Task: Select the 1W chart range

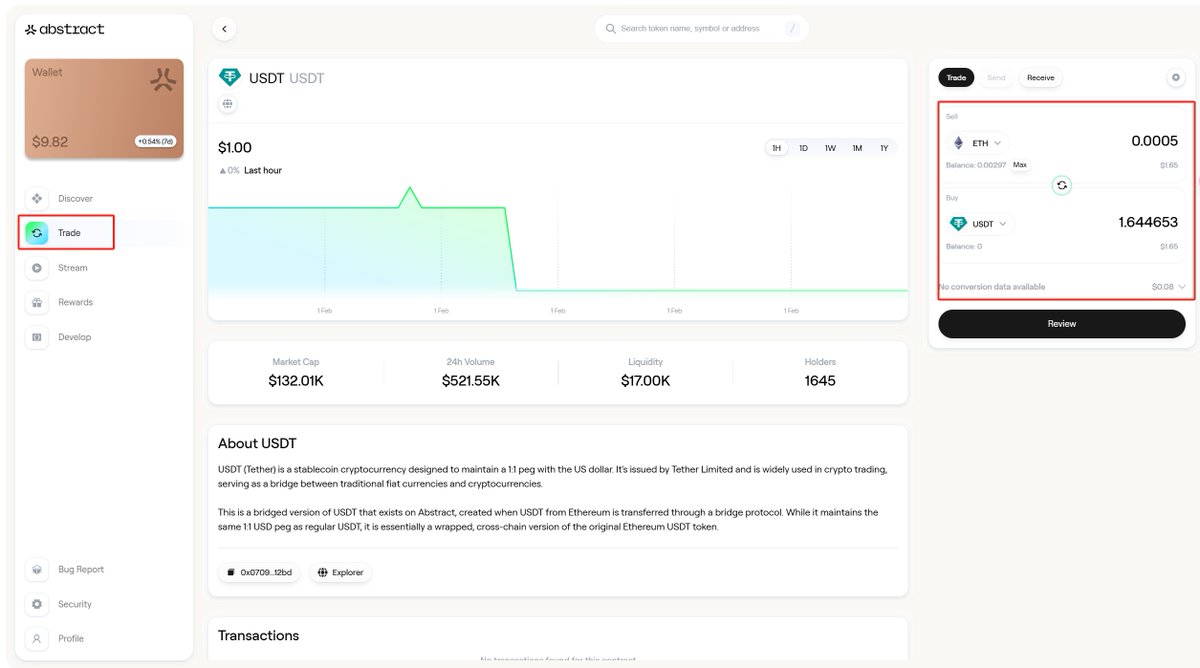Action: (830, 148)
